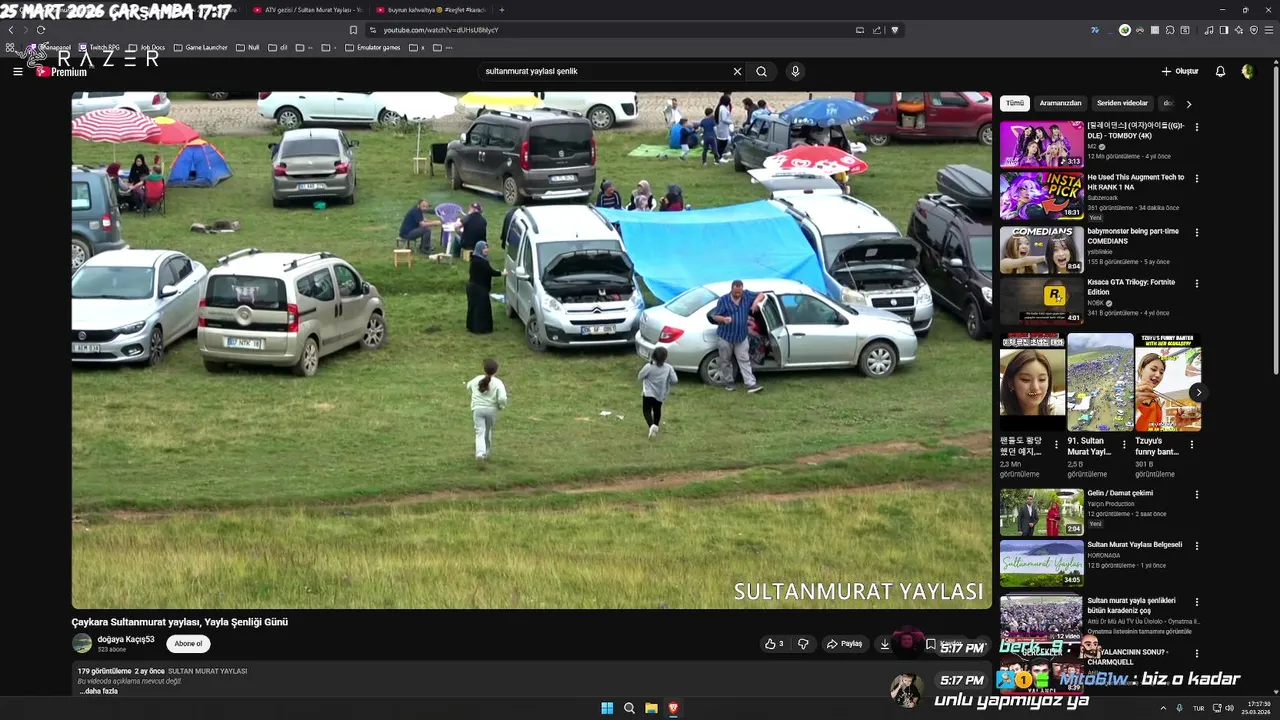Click the main video player
1280x720 pixels.
(531, 350)
